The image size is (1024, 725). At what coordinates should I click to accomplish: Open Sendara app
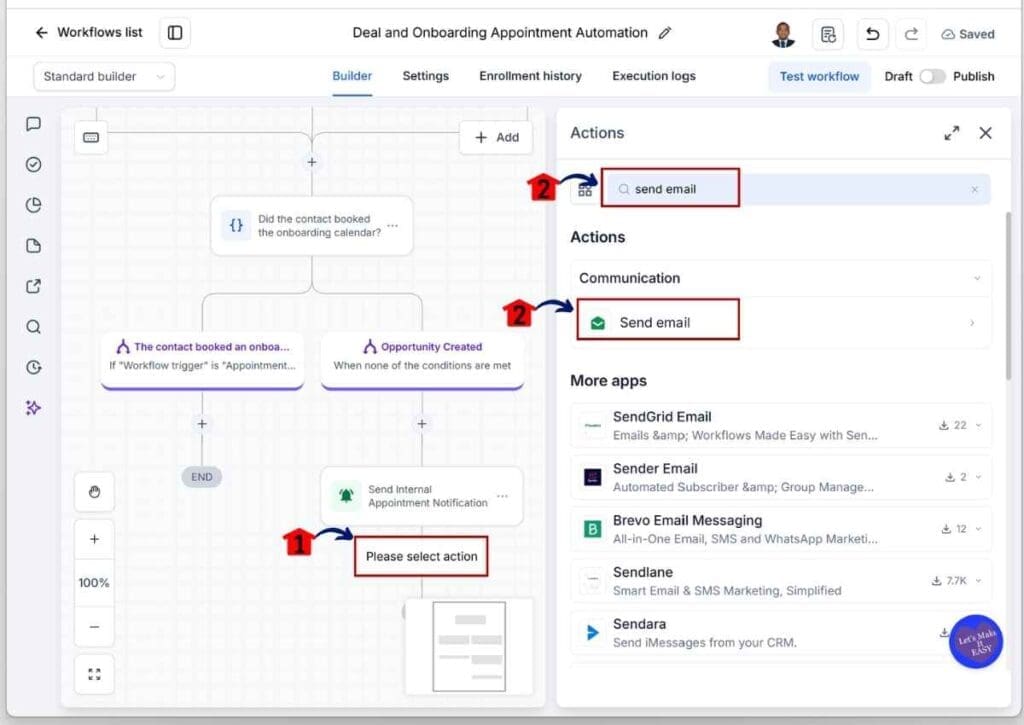[x=781, y=632]
